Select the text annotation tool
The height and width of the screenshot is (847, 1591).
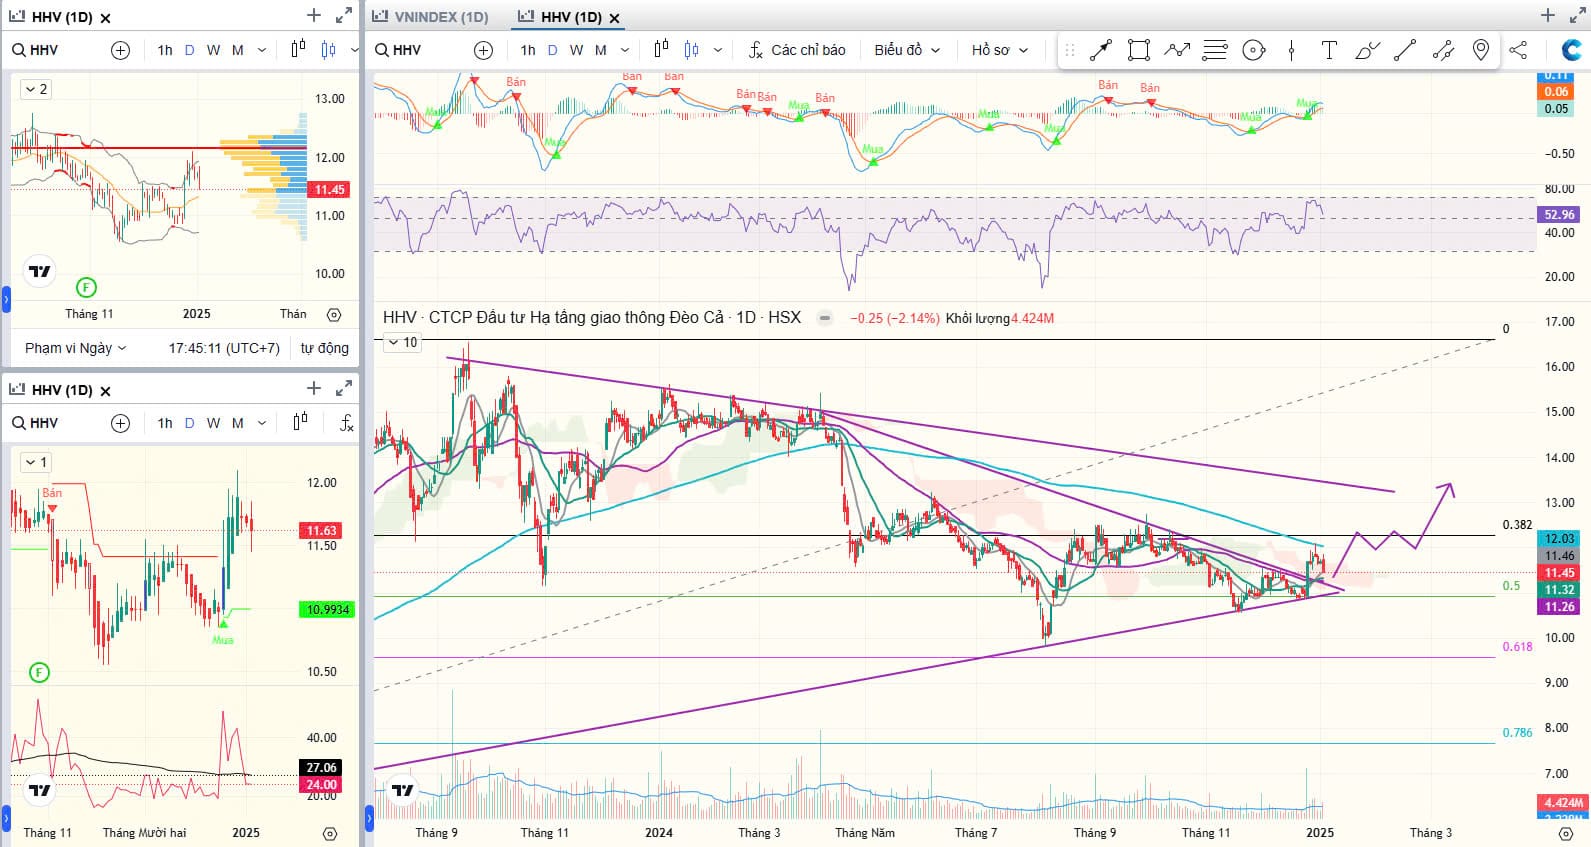click(x=1329, y=50)
